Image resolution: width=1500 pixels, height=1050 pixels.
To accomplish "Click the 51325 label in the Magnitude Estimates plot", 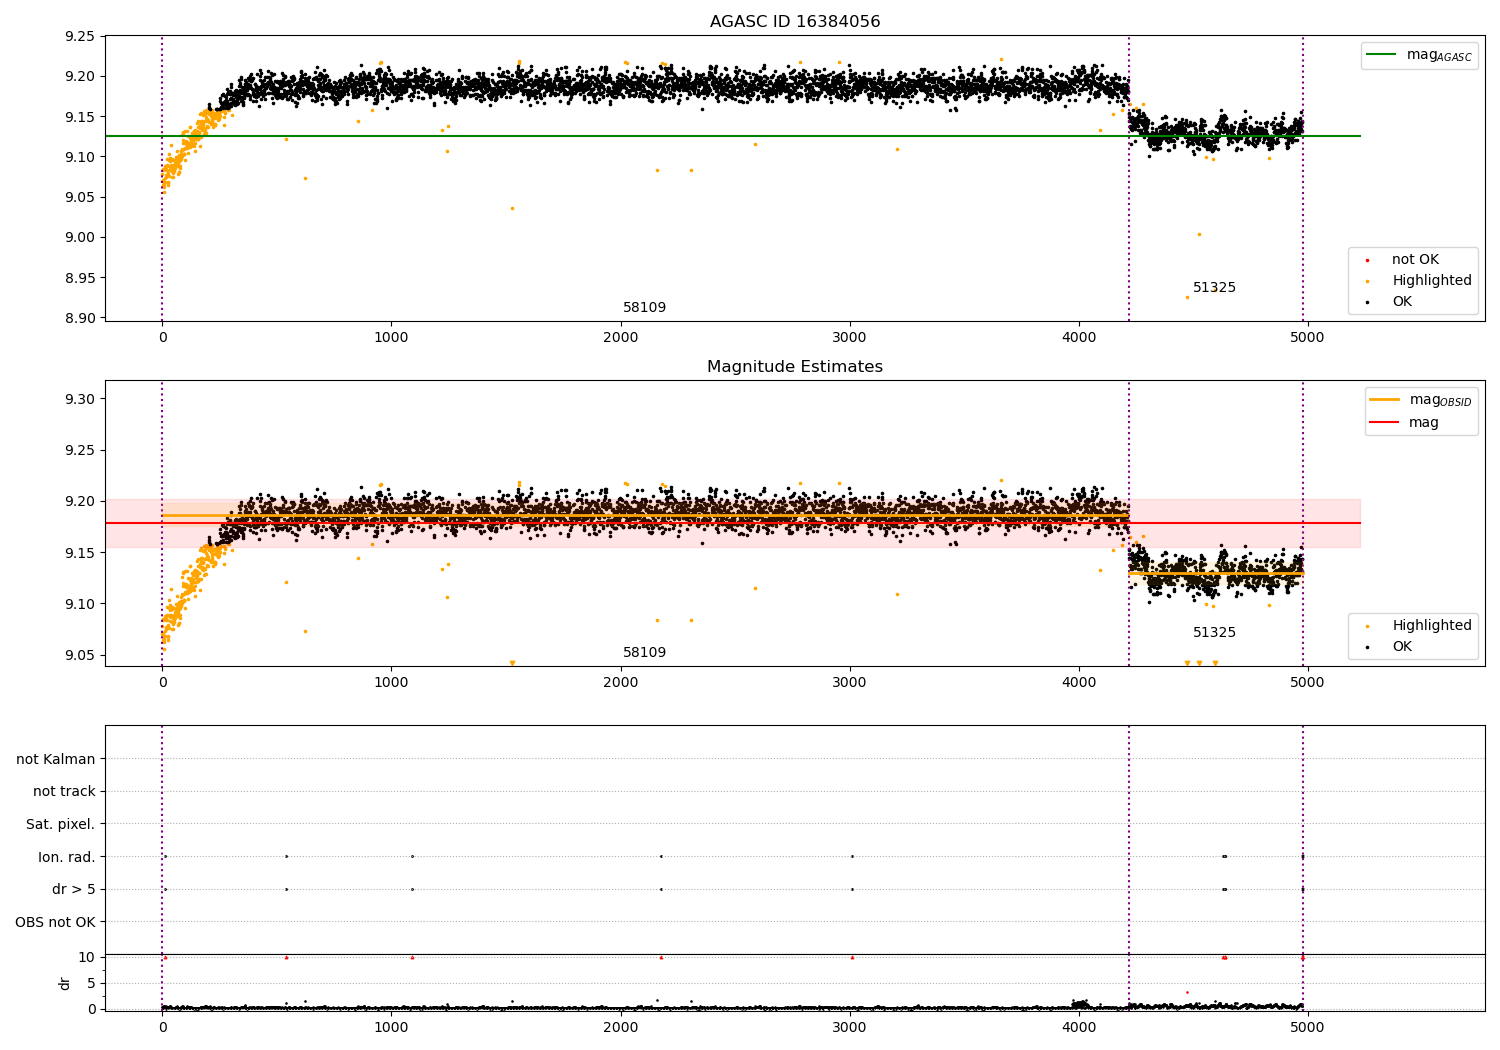I will coord(1214,633).
